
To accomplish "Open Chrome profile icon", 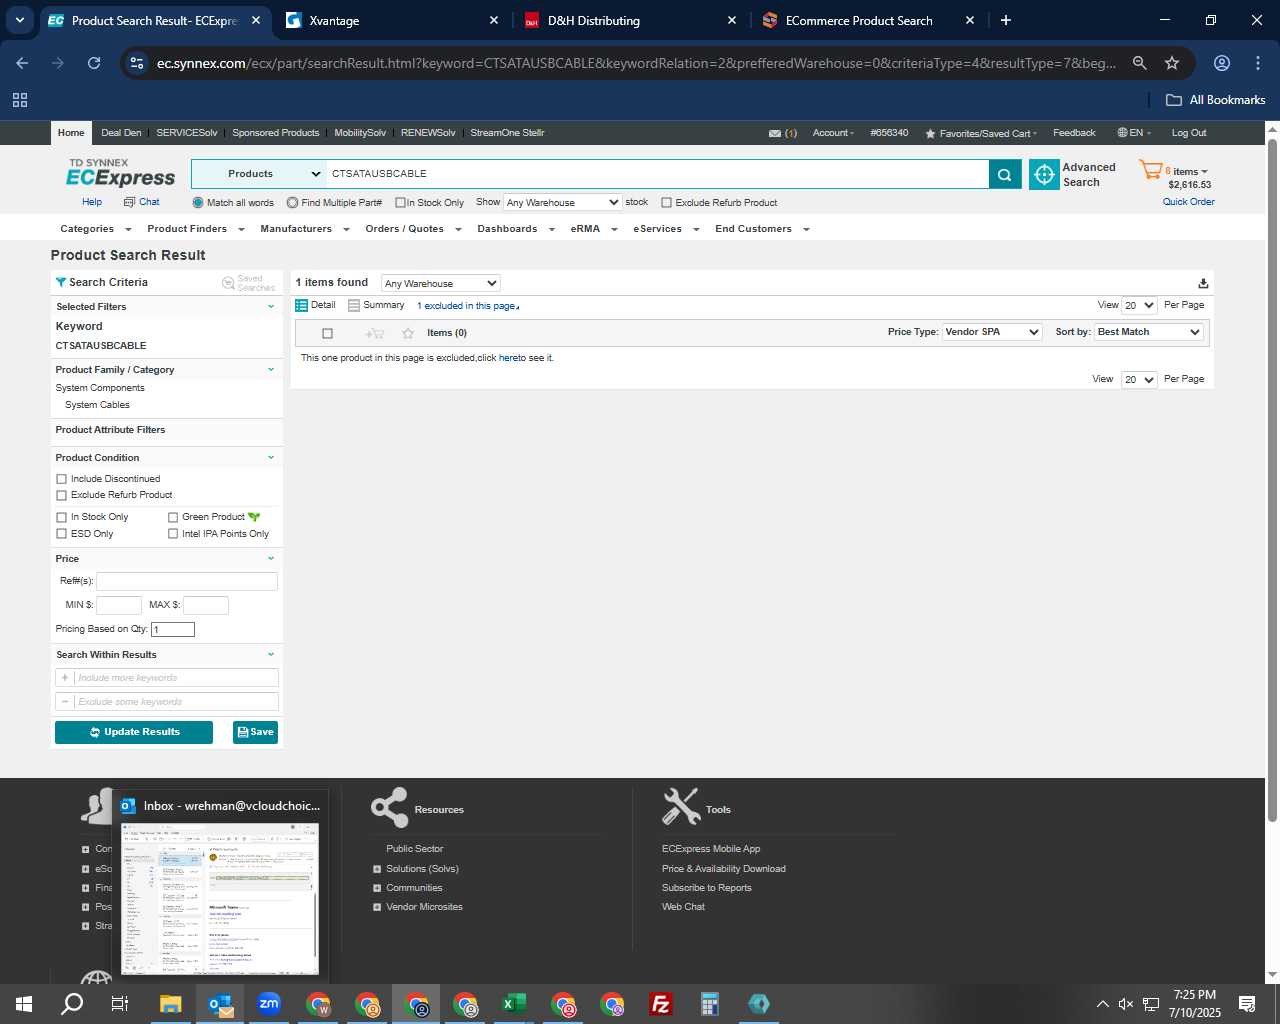I will (x=1221, y=63).
